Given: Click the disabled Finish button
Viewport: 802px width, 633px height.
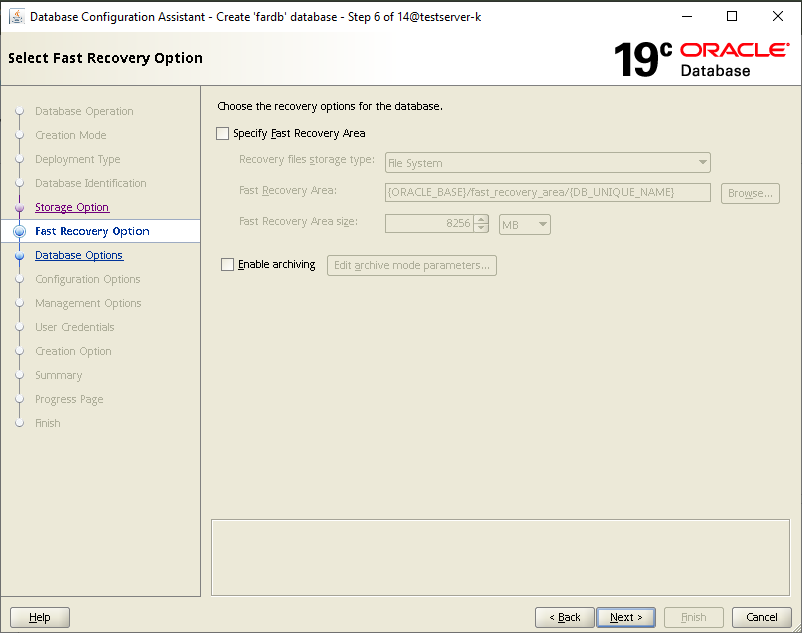Looking at the screenshot, I should [694, 617].
